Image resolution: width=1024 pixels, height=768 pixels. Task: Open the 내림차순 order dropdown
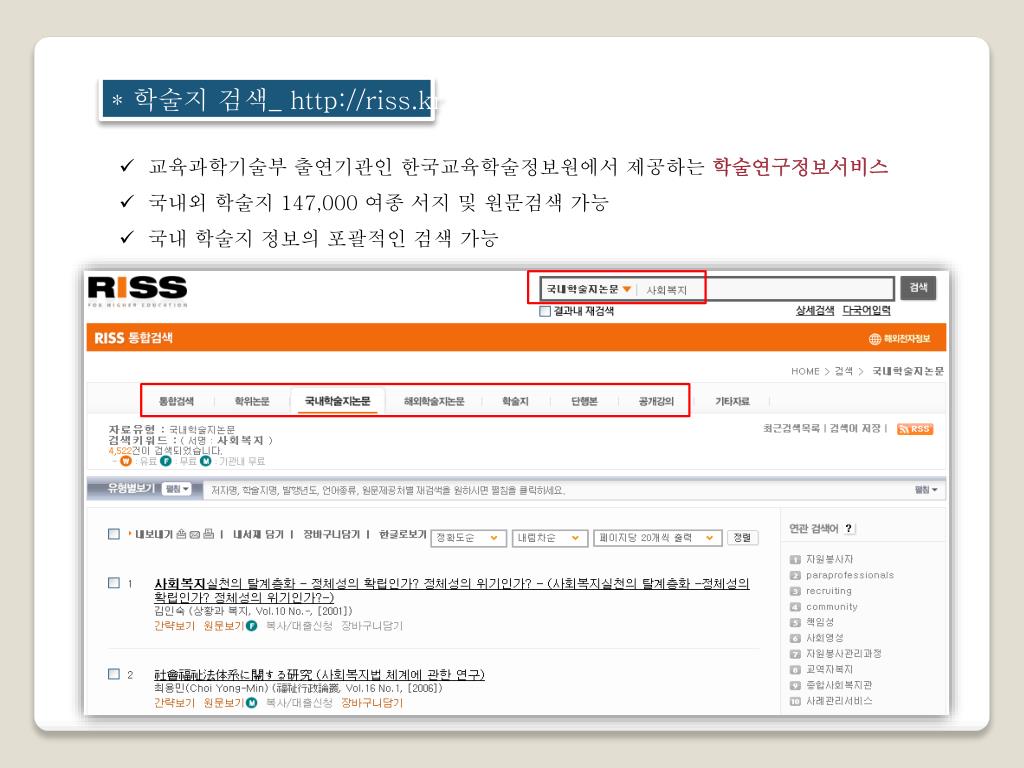tap(549, 537)
